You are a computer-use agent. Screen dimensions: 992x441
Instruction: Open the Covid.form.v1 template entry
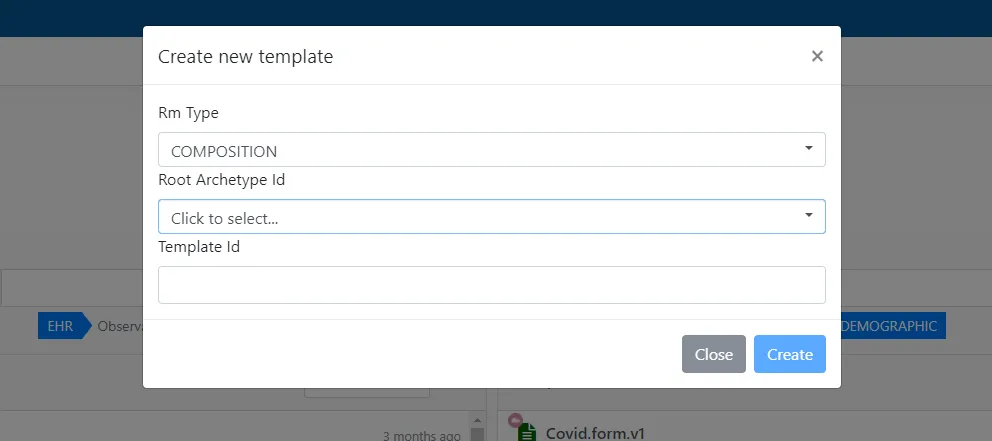595,433
